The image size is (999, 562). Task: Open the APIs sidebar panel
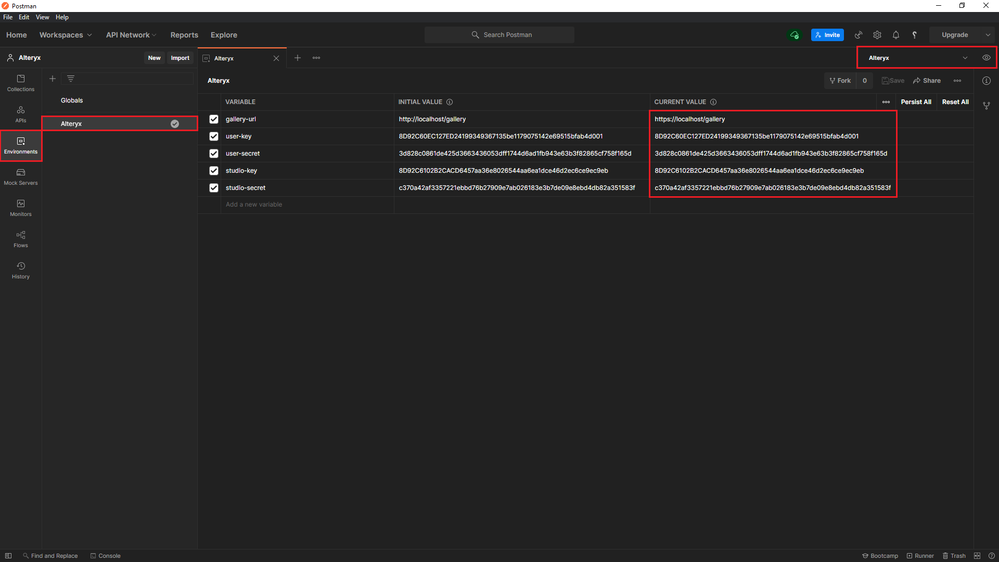click(x=20, y=114)
